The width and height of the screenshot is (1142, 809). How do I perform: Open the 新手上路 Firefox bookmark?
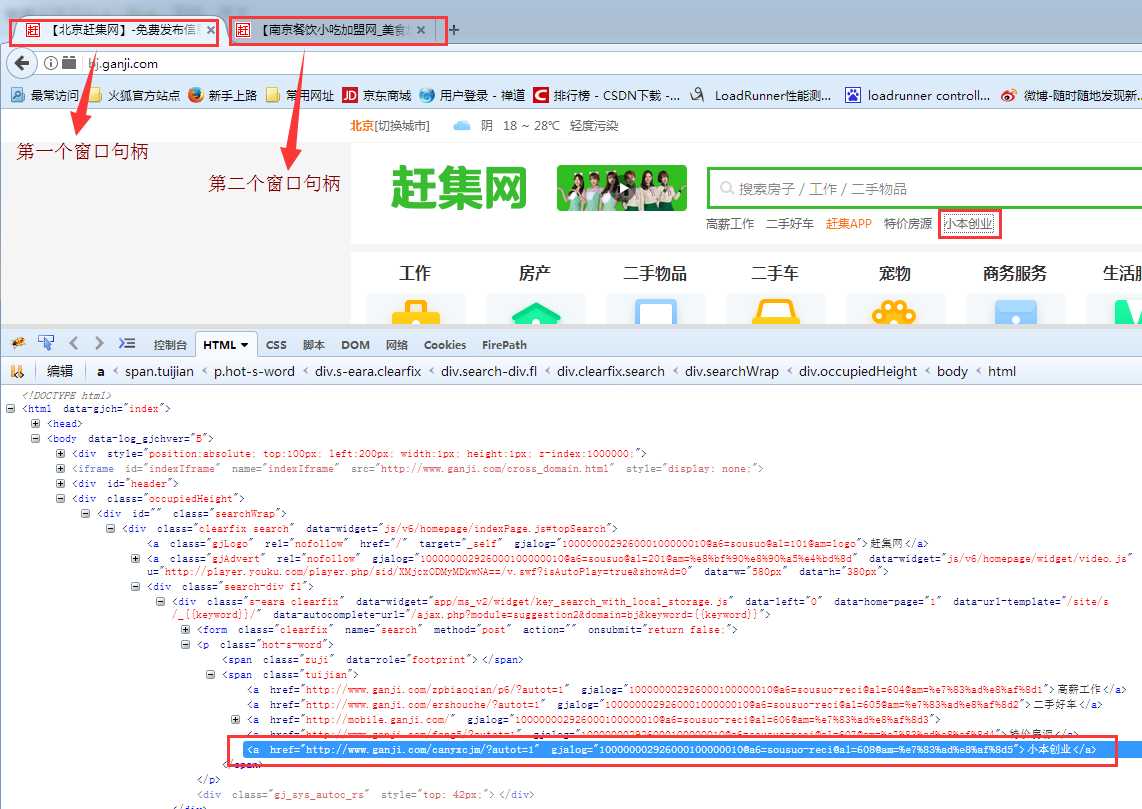coord(223,95)
